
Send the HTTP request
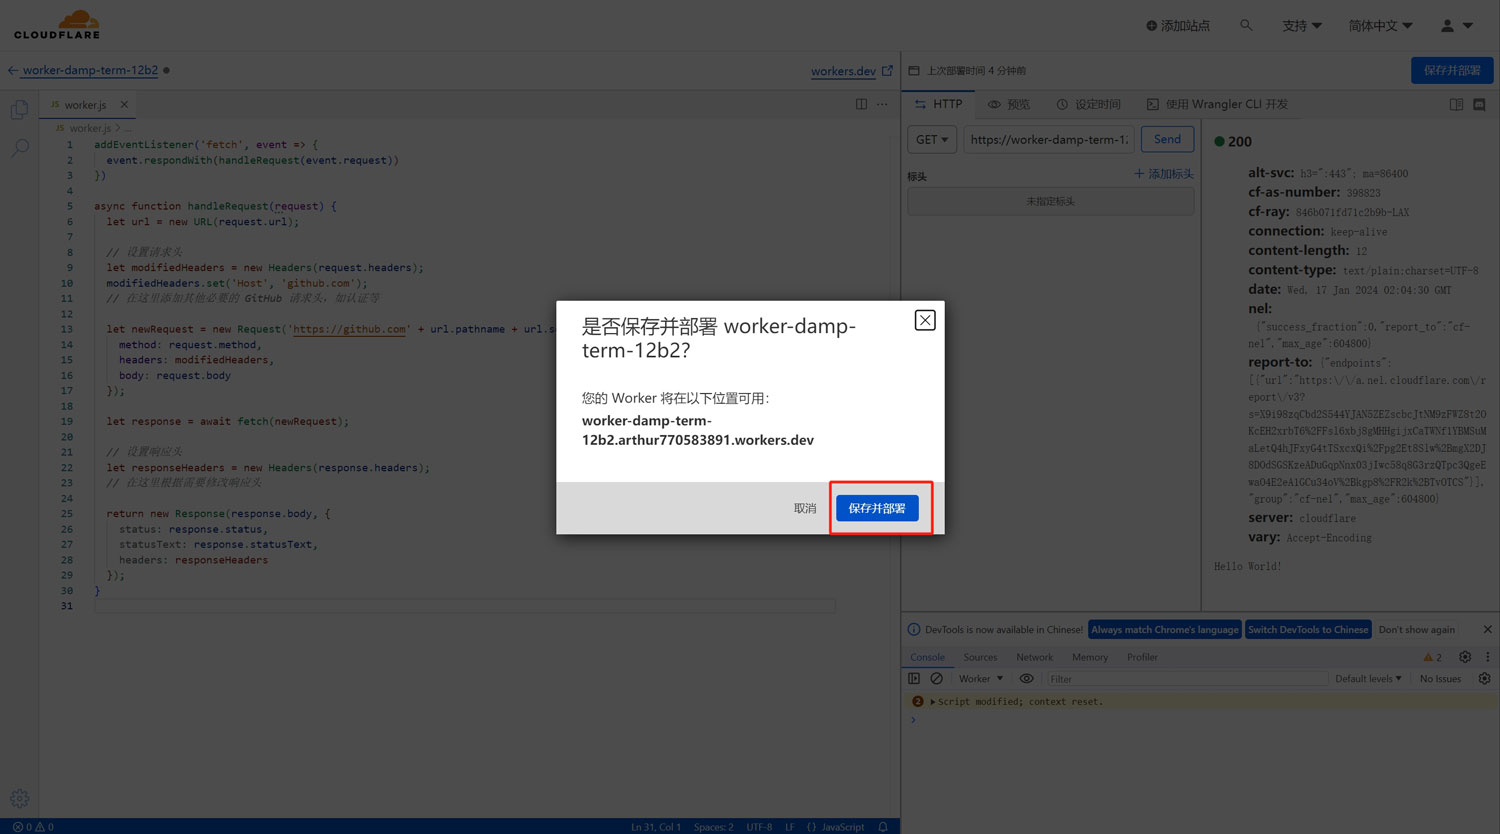1167,139
